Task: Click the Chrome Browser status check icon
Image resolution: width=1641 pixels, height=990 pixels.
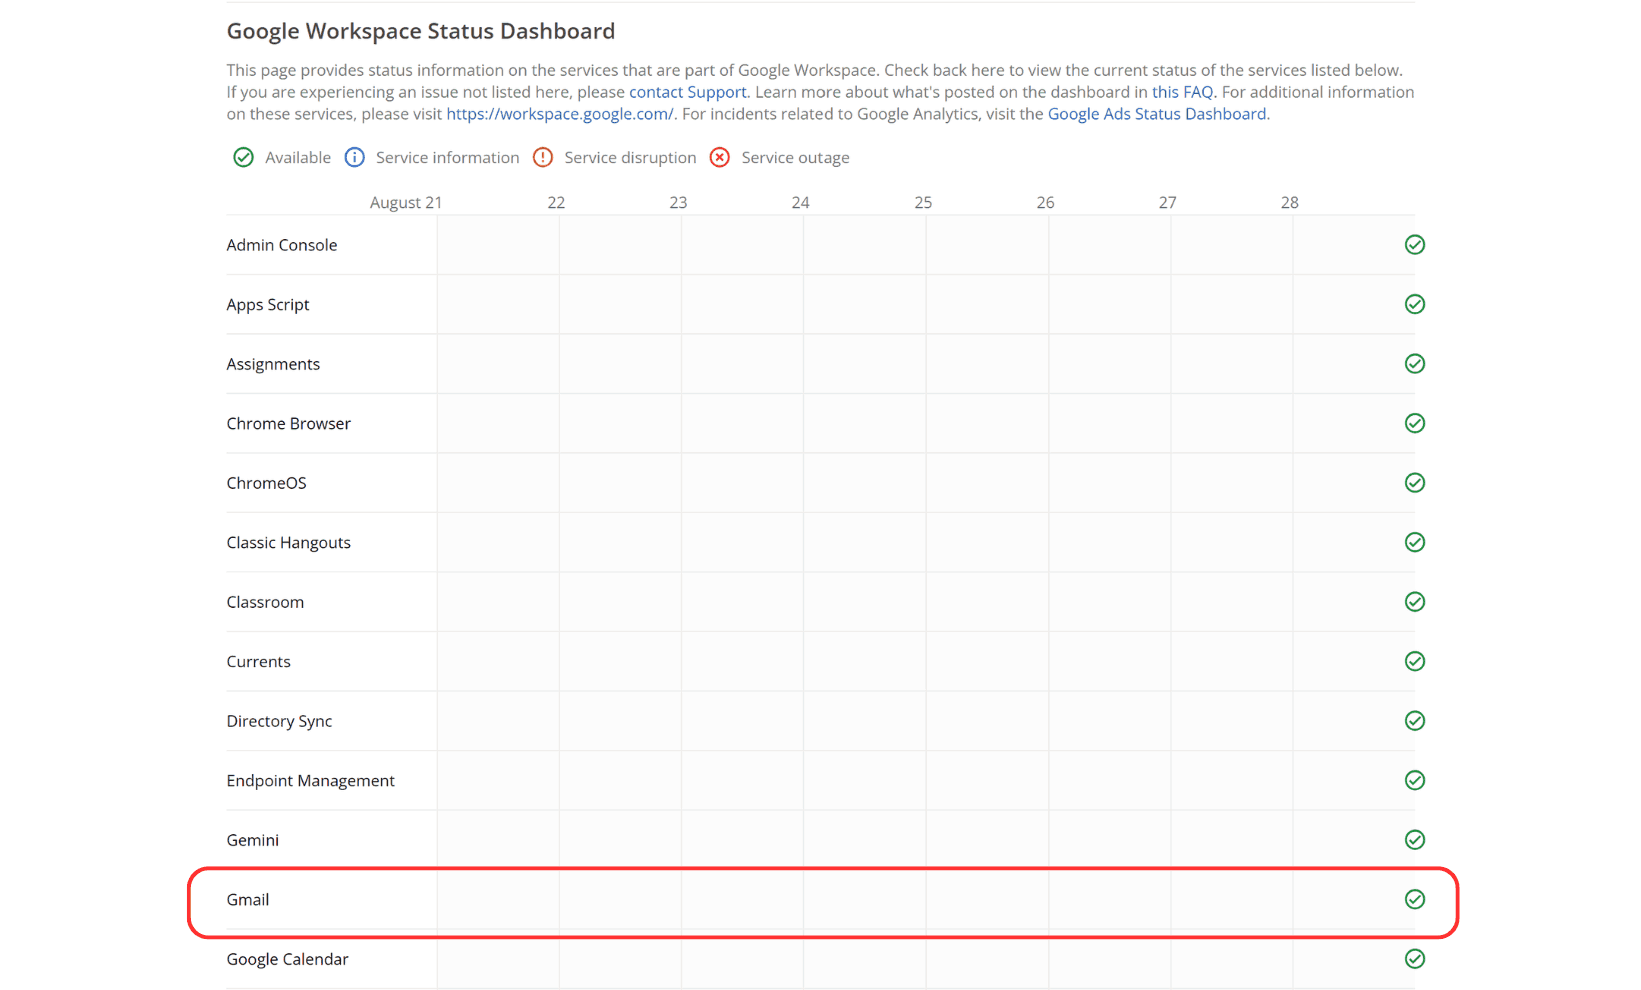Action: pos(1414,423)
